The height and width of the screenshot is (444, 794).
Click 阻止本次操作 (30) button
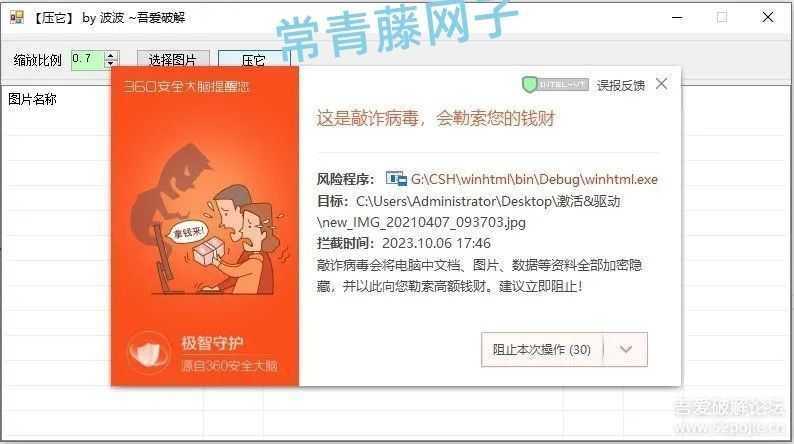click(542, 349)
